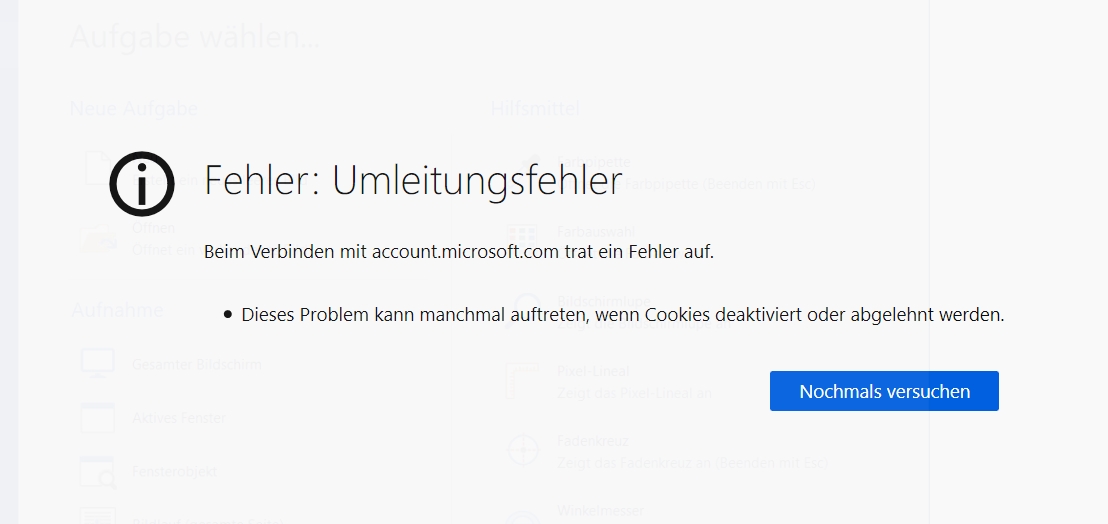Select the Aktives Fenster text label

178,418
